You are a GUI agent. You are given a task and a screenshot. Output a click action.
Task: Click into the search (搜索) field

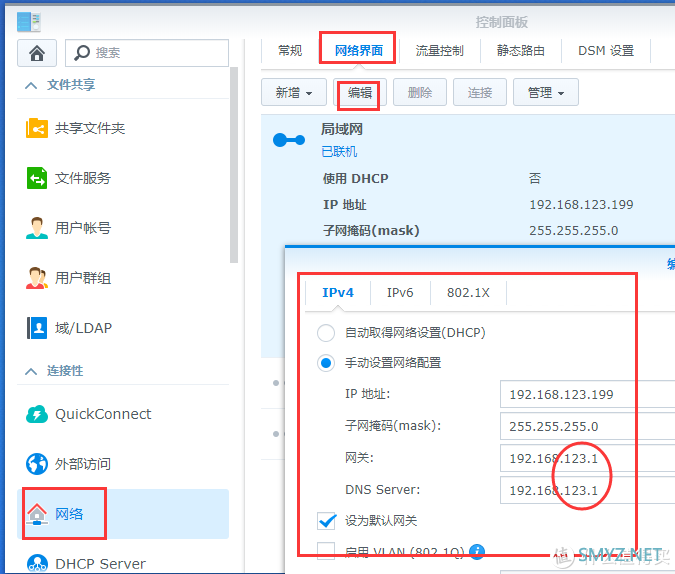[147, 53]
